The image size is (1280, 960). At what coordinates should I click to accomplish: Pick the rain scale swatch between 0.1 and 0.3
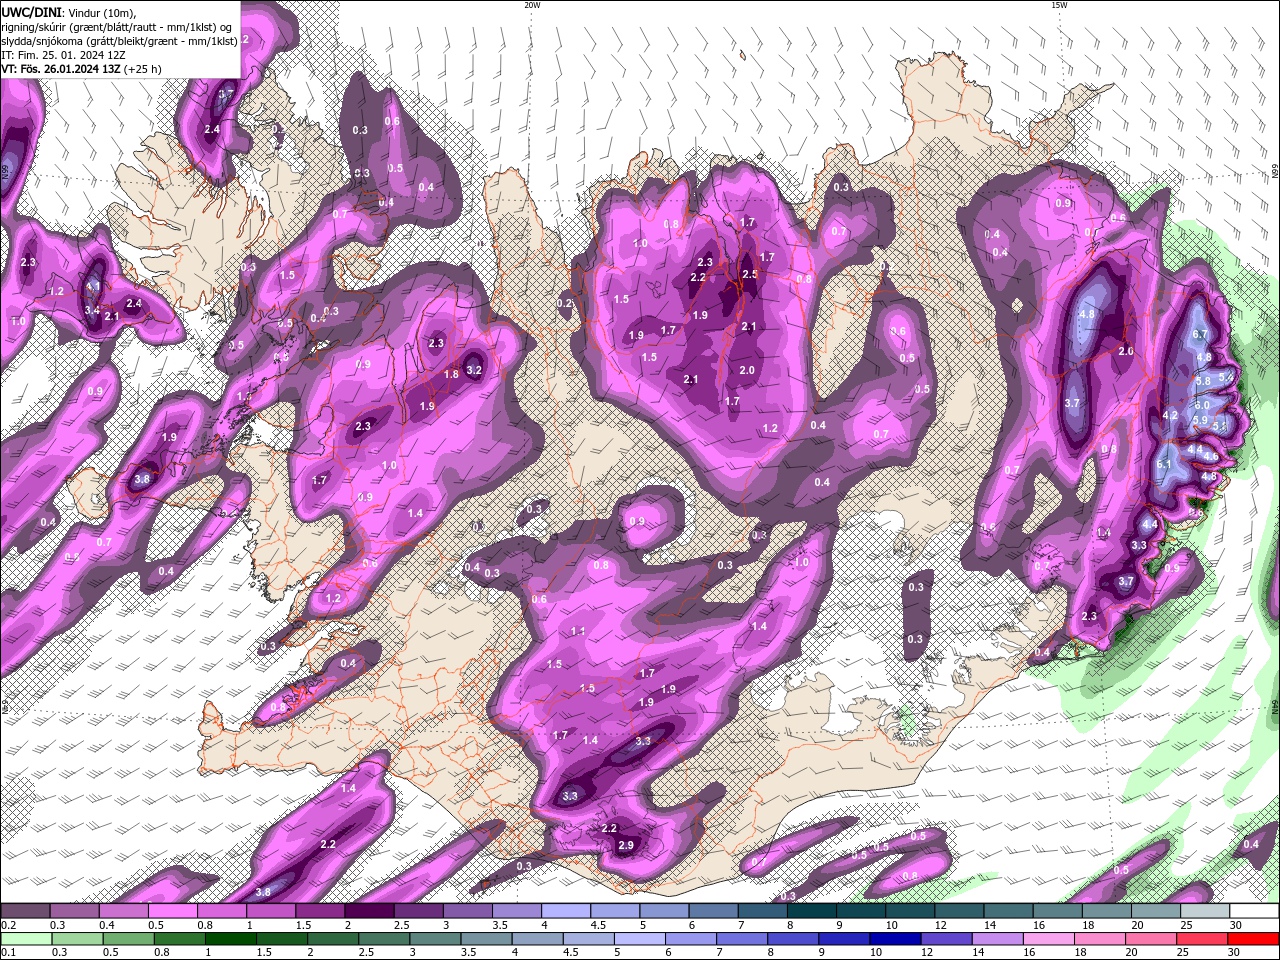pos(26,939)
